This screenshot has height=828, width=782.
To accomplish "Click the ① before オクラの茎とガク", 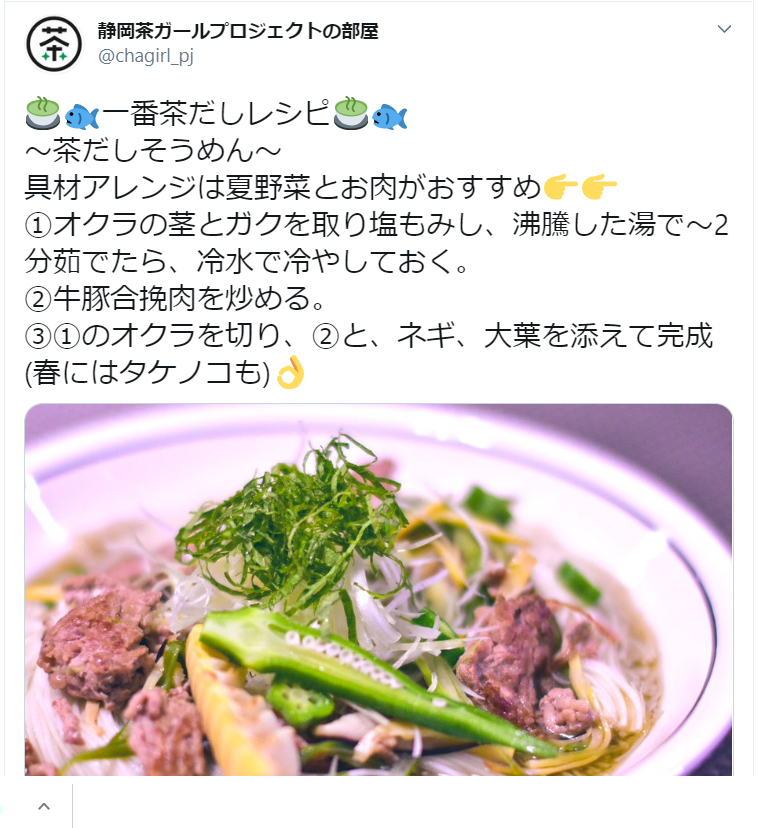I will [x=38, y=225].
